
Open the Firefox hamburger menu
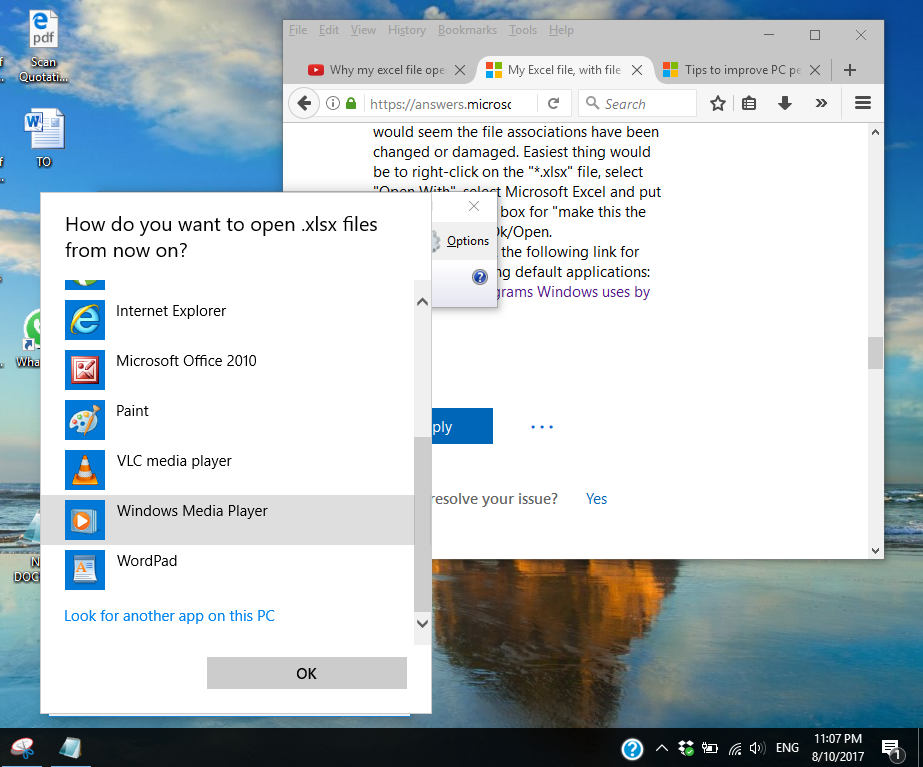click(x=863, y=104)
